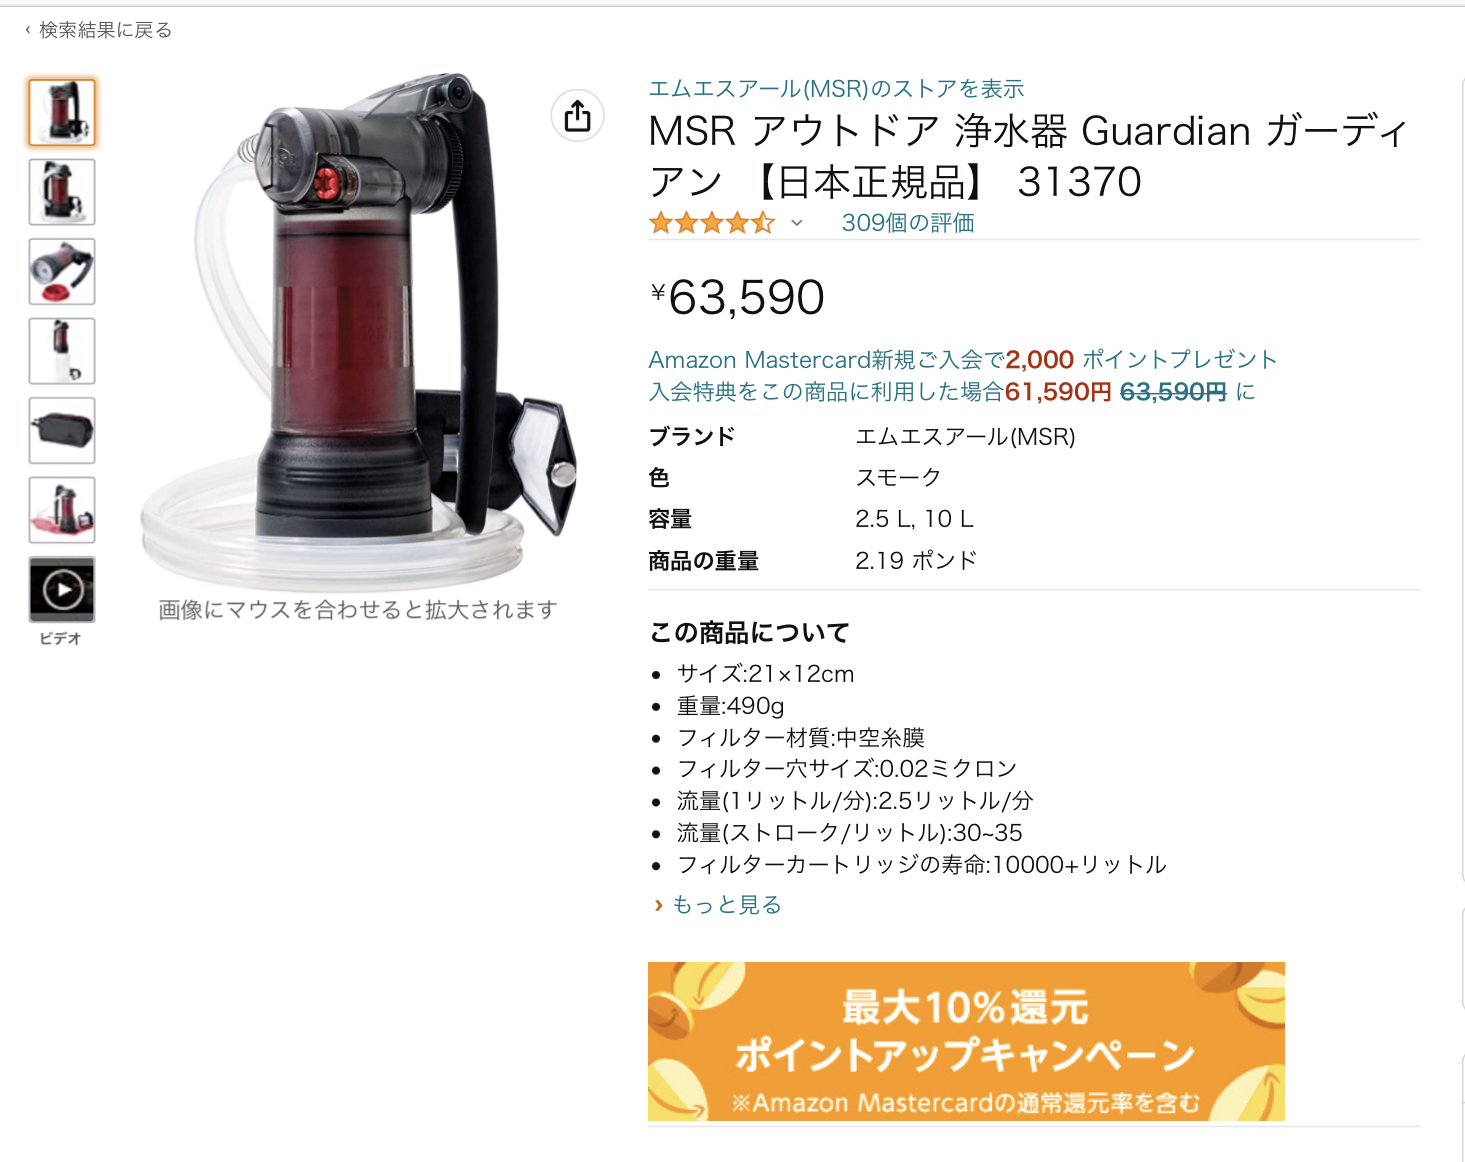Expand the star rating dropdown chevron
The width and height of the screenshot is (1465, 1162).
[797, 223]
